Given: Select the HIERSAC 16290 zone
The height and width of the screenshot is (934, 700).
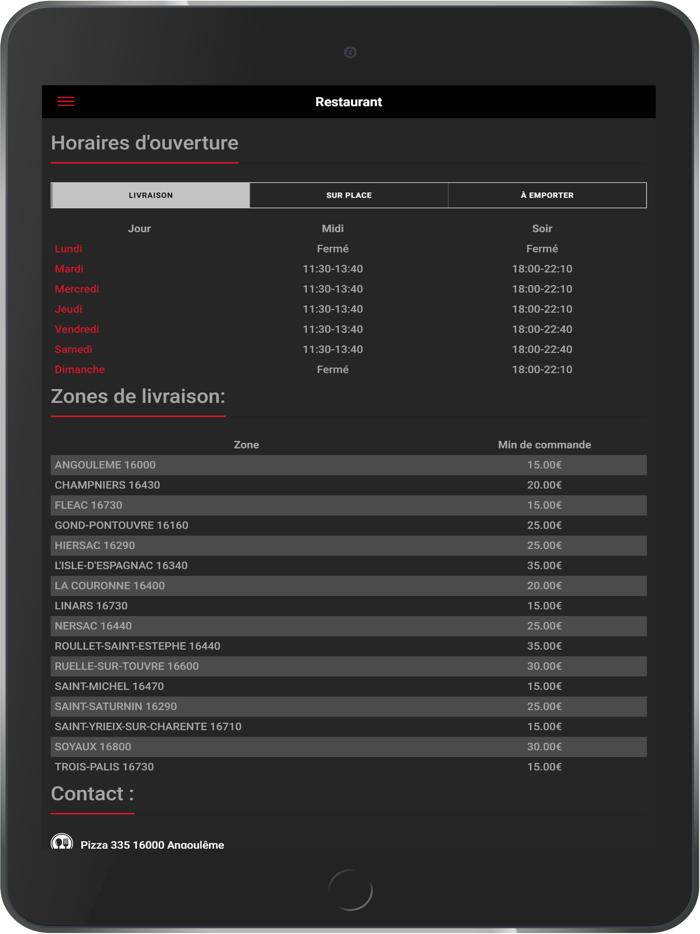Looking at the screenshot, I should pos(349,546).
